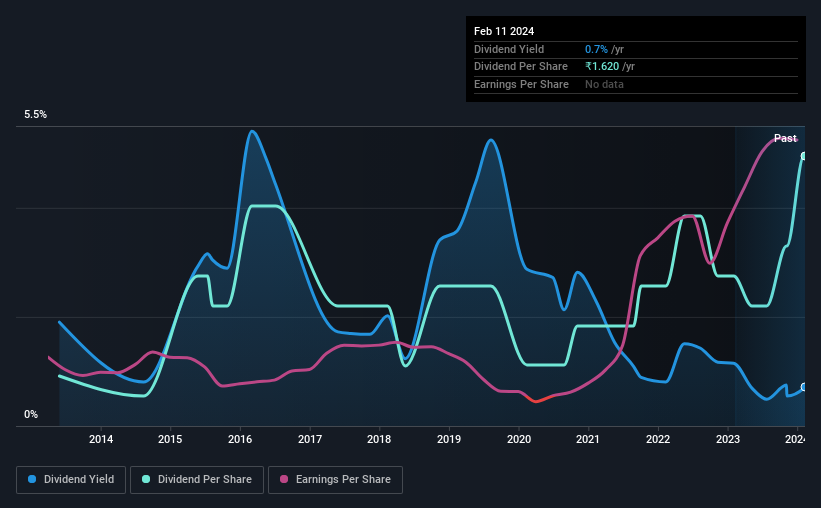Viewport: 821px width, 508px height.
Task: Click the 0.7% Dividend Yield tooltip value
Action: tap(596, 49)
